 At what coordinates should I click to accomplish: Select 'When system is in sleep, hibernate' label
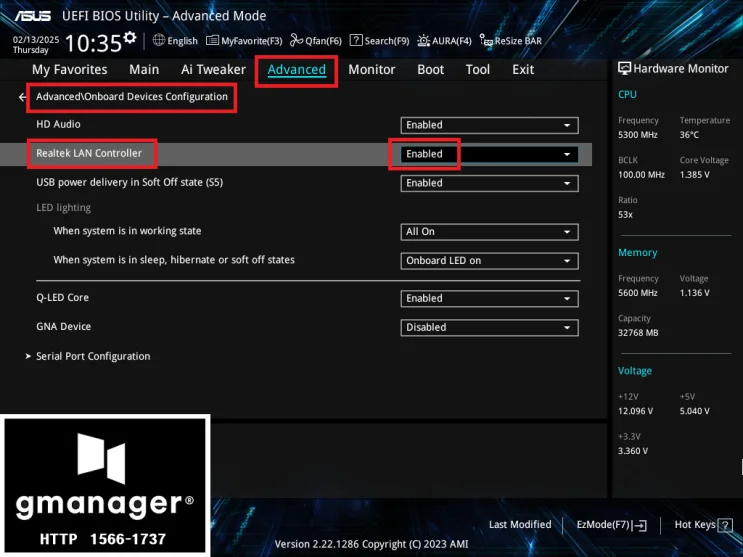174,260
